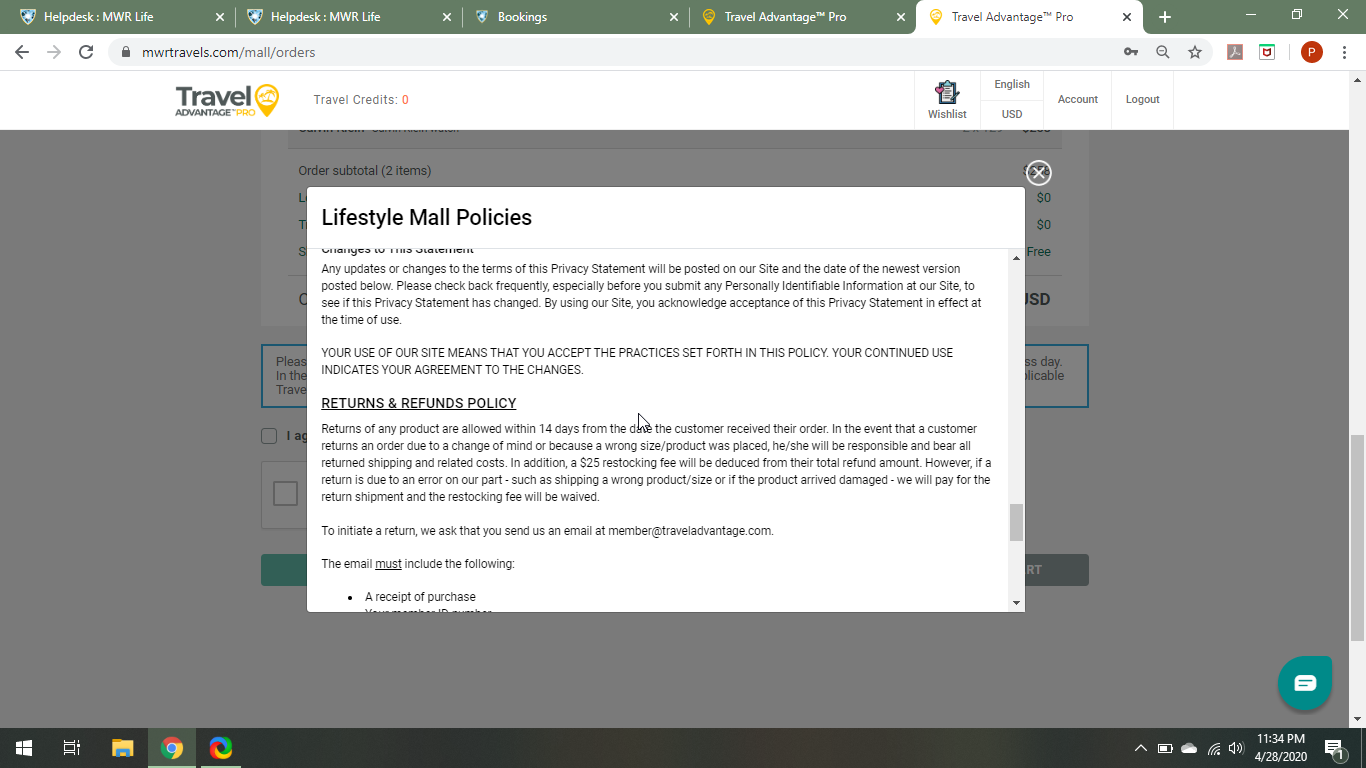The height and width of the screenshot is (768, 1366).
Task: Open the Edge browser taskbar icon
Action: point(221,748)
